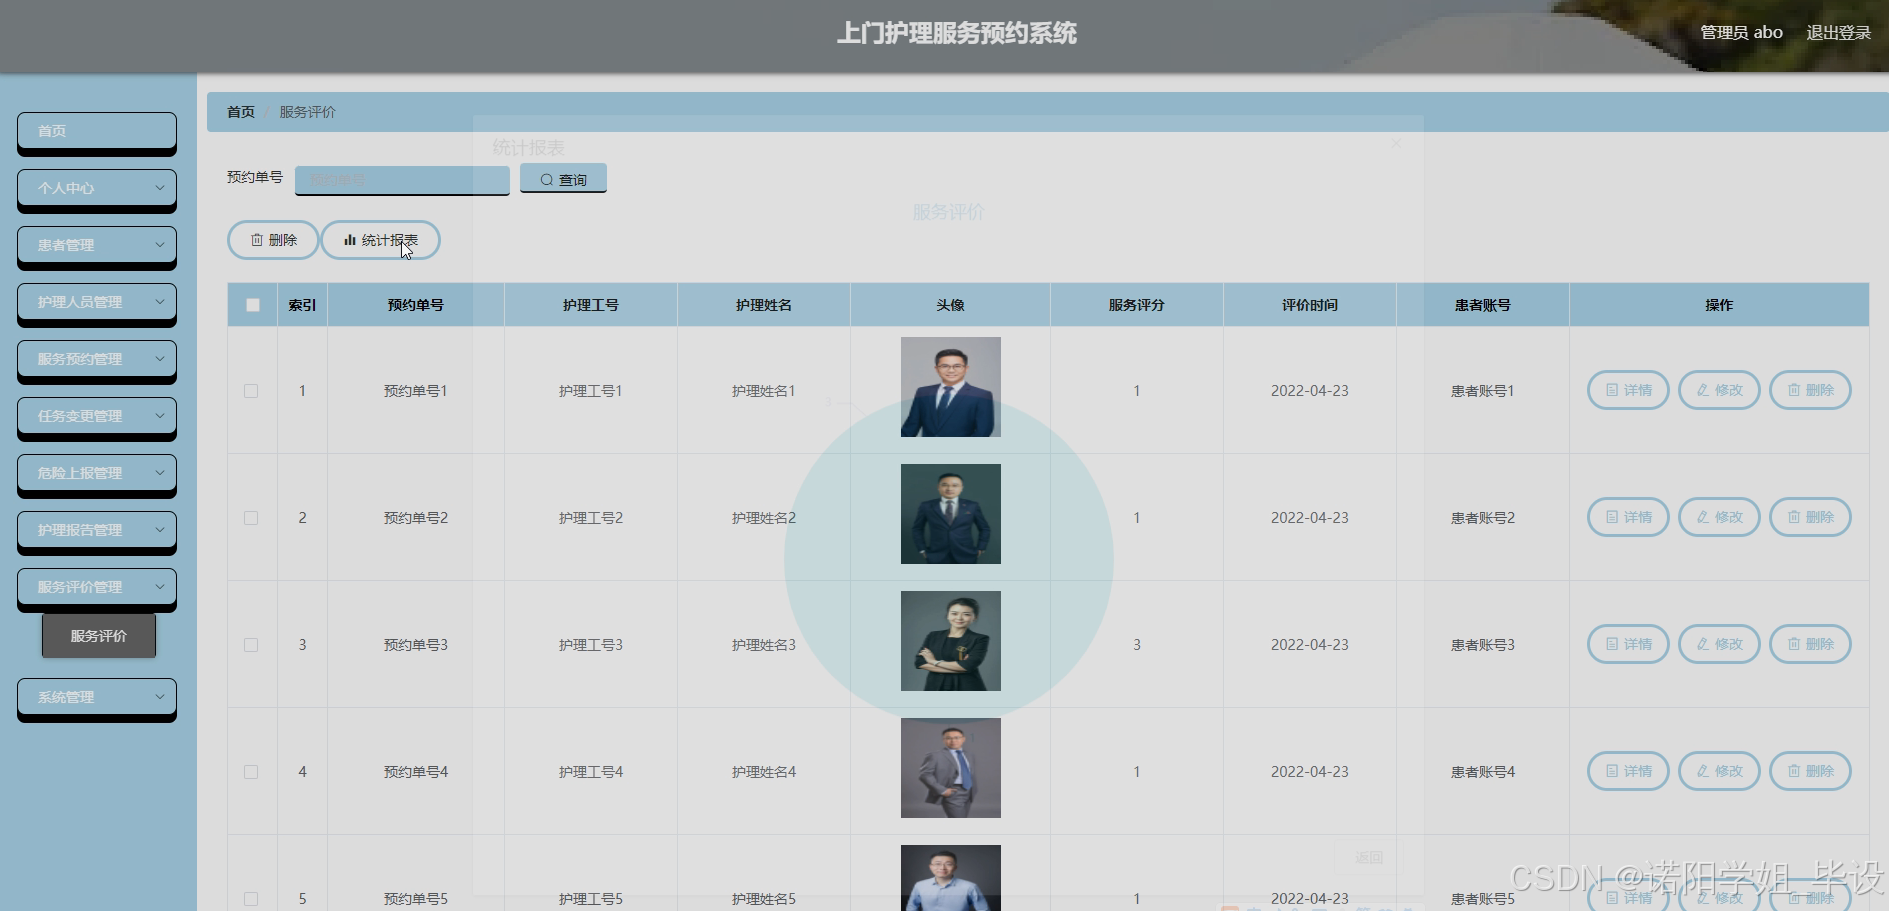Check the row 5 checkbox
The width and height of the screenshot is (1889, 911).
[251, 899]
